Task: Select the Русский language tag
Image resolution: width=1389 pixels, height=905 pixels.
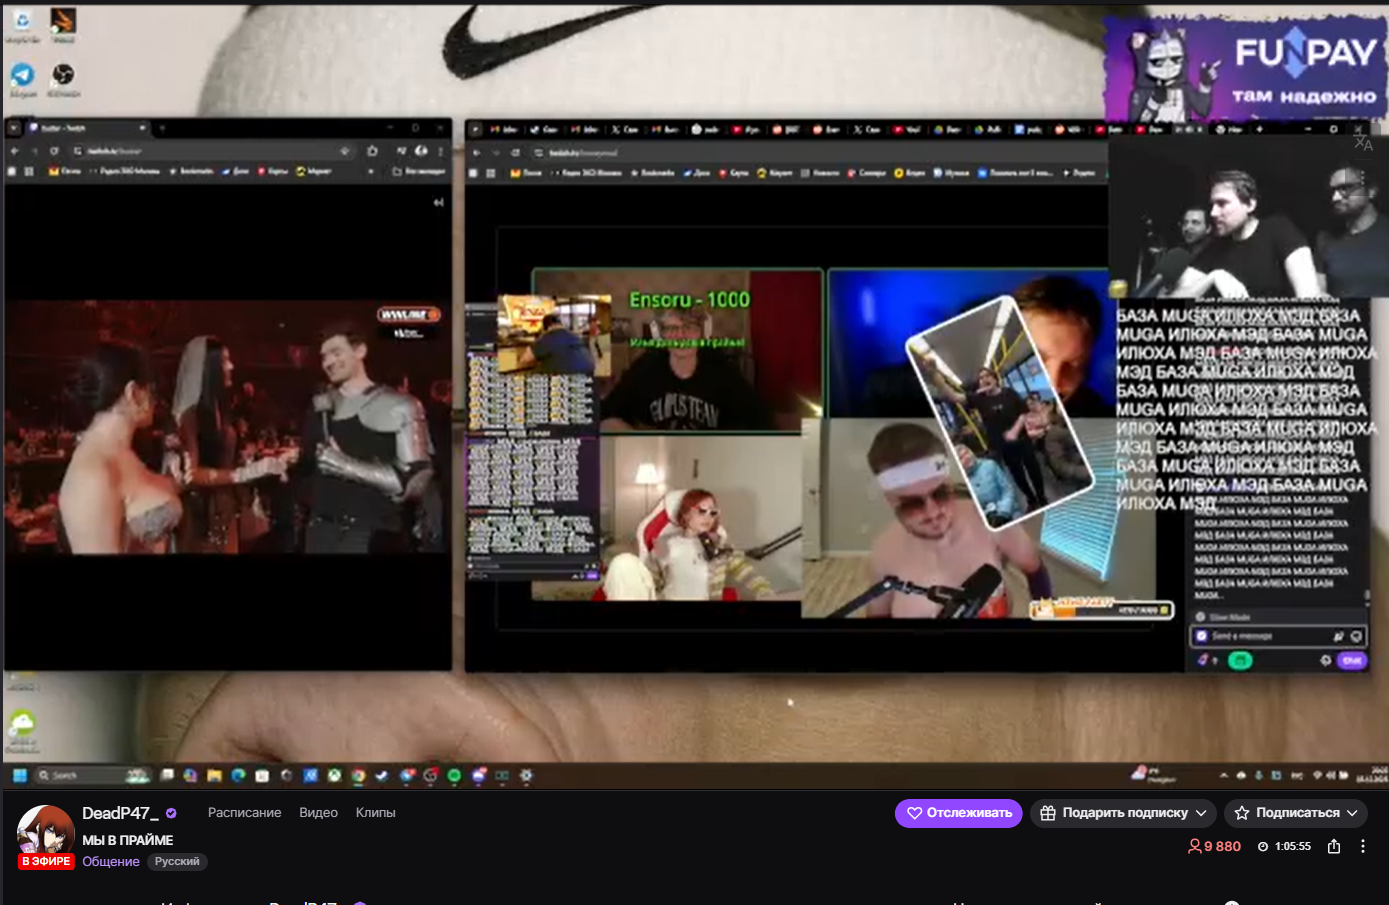Action: click(177, 861)
